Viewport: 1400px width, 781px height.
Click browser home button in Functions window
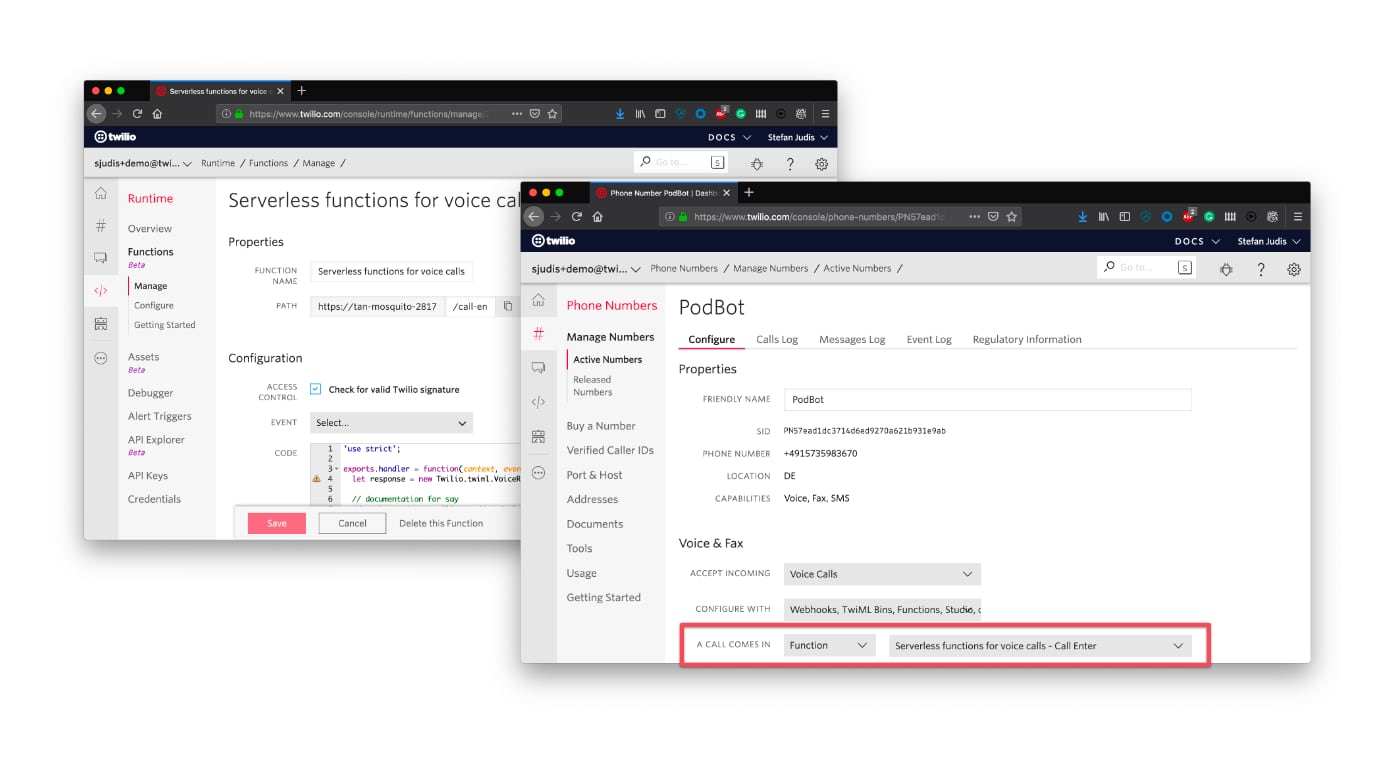pyautogui.click(x=157, y=114)
